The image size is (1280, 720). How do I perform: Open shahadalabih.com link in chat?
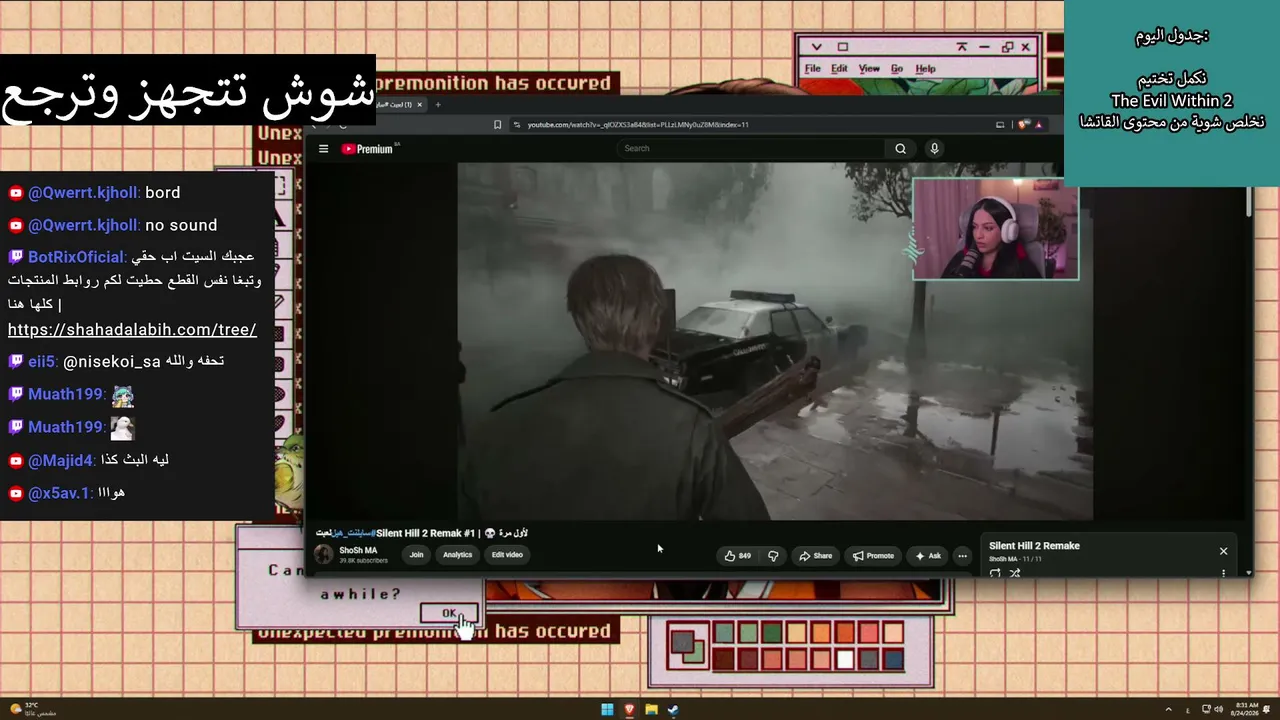tap(132, 330)
